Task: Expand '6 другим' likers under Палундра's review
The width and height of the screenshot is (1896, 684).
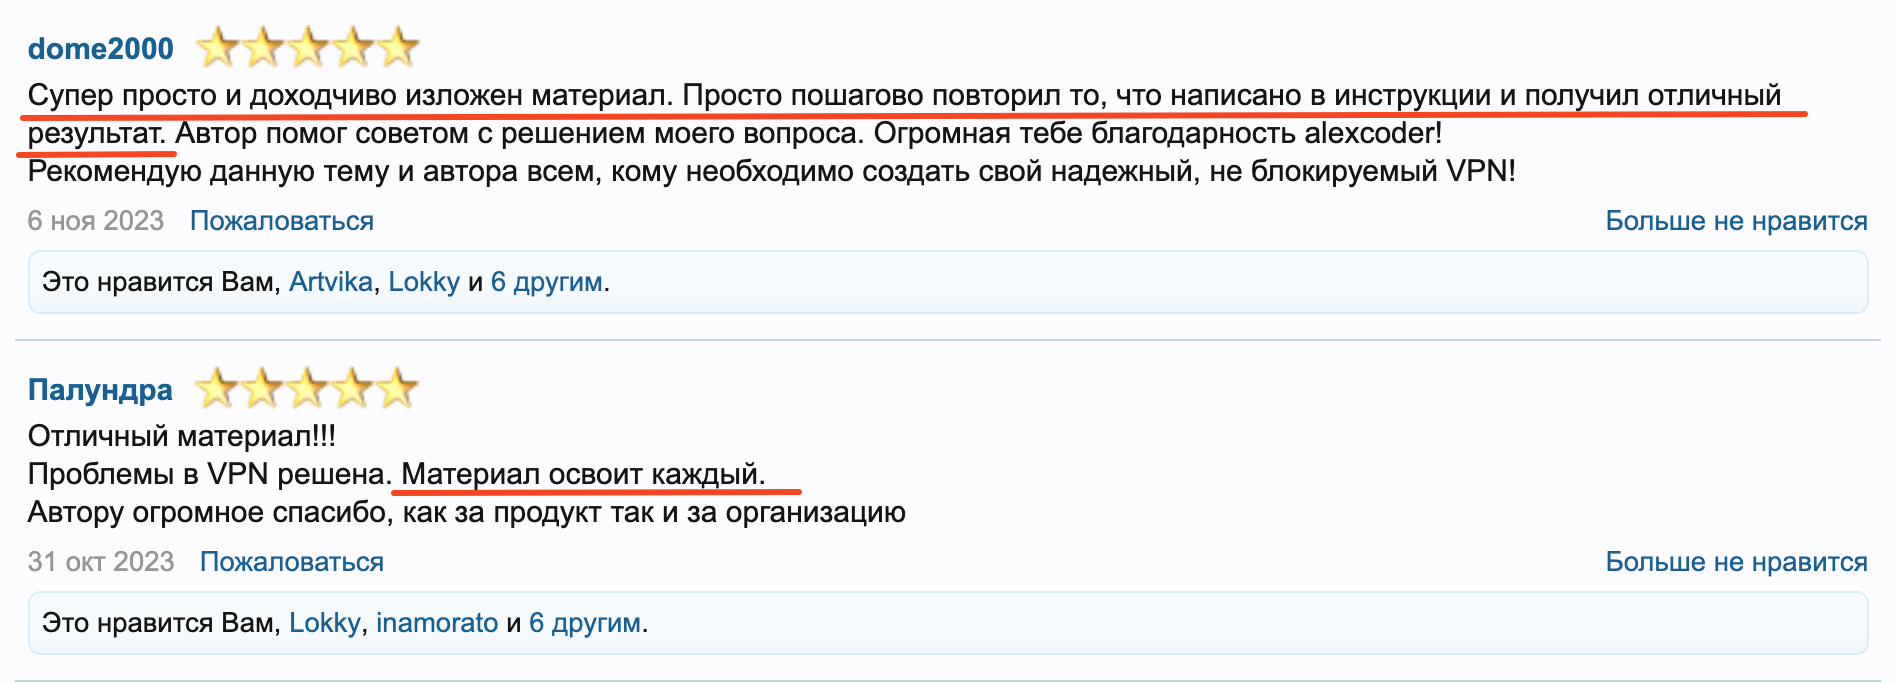Action: (585, 623)
